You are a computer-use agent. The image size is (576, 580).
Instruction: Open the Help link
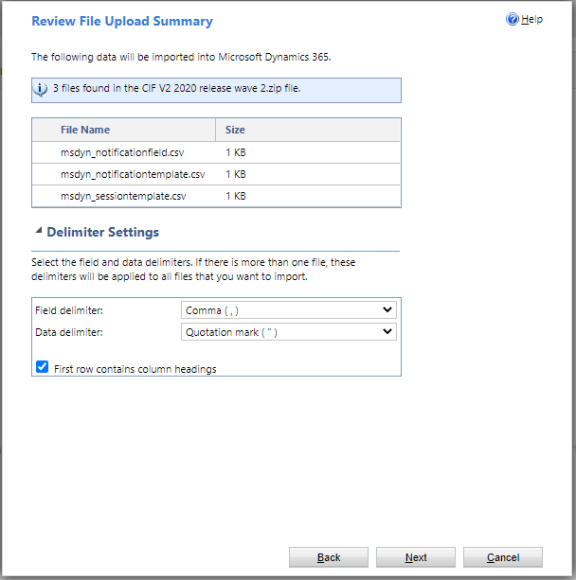pos(532,19)
